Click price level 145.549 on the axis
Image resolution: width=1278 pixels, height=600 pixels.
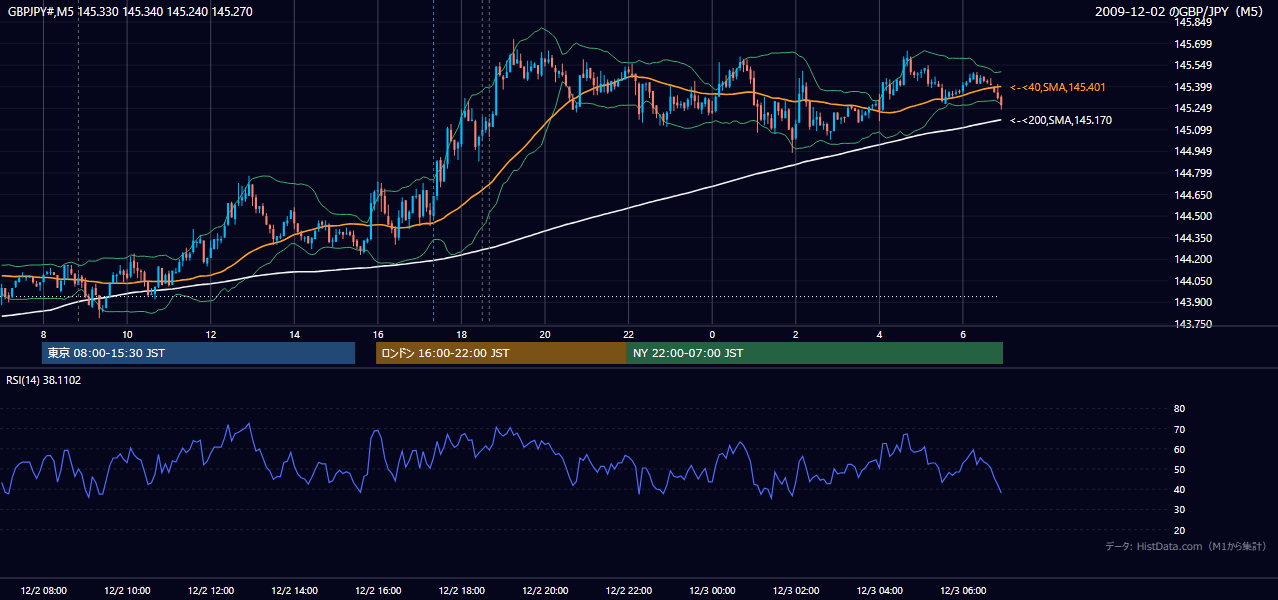click(1192, 66)
